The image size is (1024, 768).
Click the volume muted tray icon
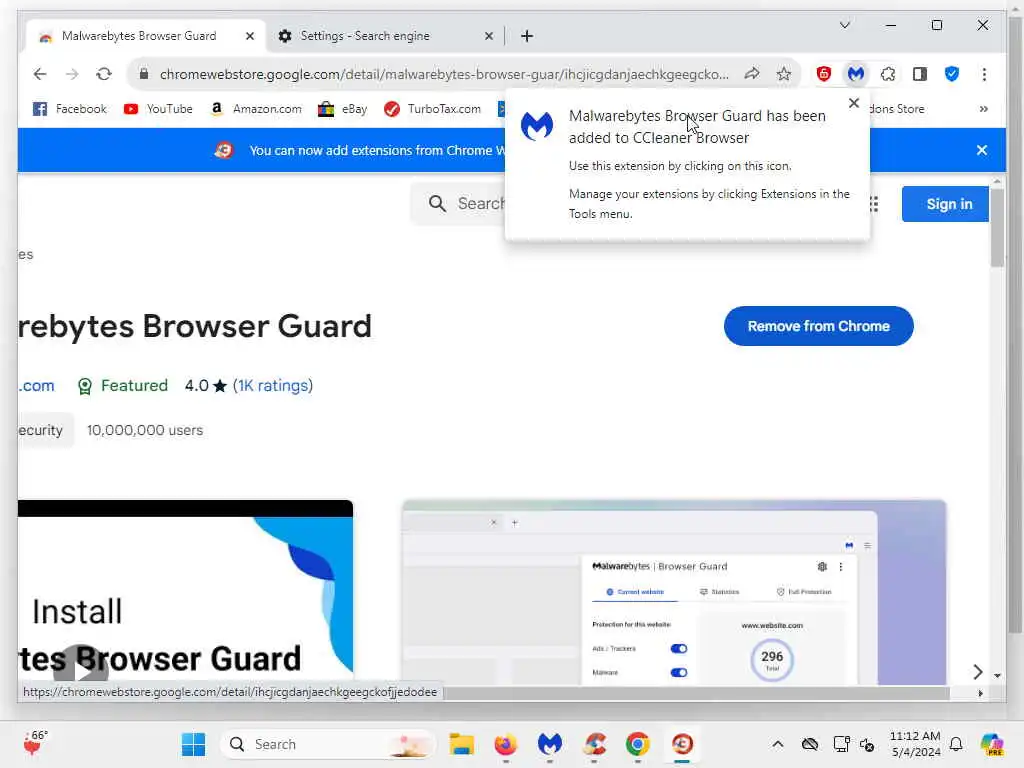tap(867, 744)
